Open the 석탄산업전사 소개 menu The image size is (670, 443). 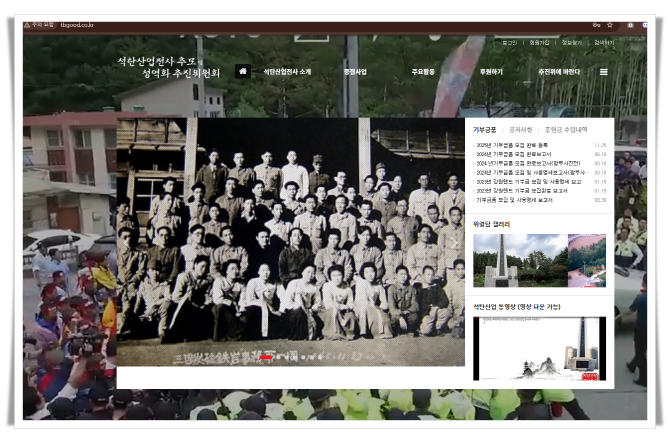(x=287, y=72)
